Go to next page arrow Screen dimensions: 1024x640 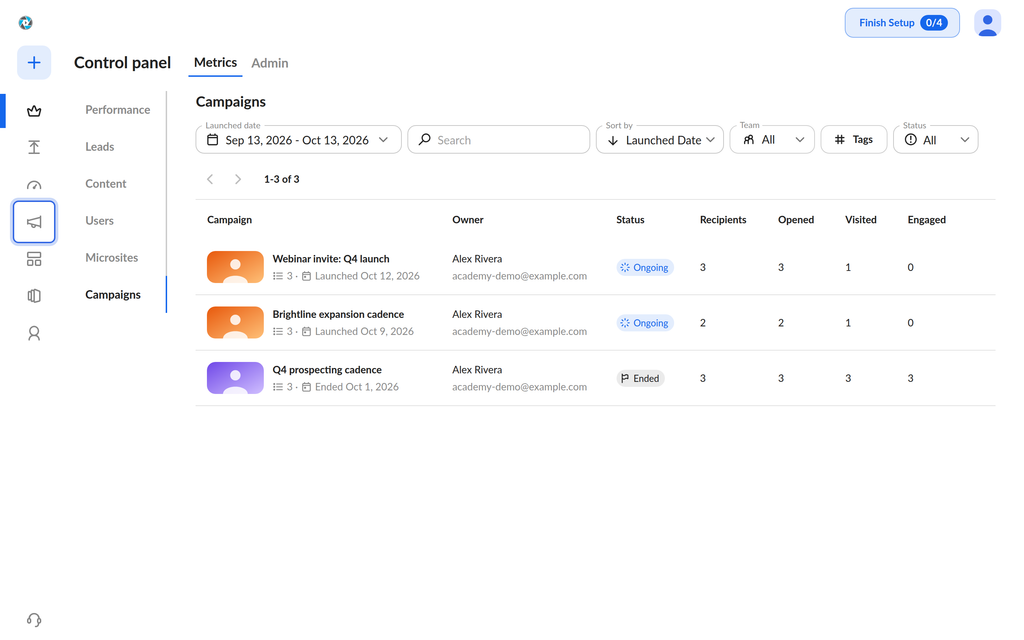pos(238,179)
